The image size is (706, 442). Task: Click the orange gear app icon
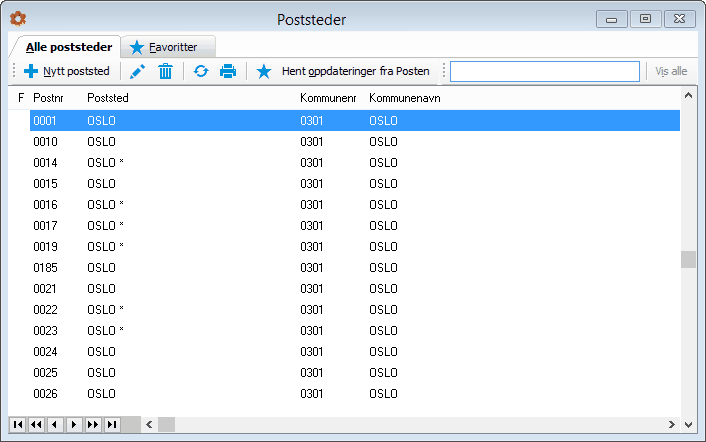point(18,19)
